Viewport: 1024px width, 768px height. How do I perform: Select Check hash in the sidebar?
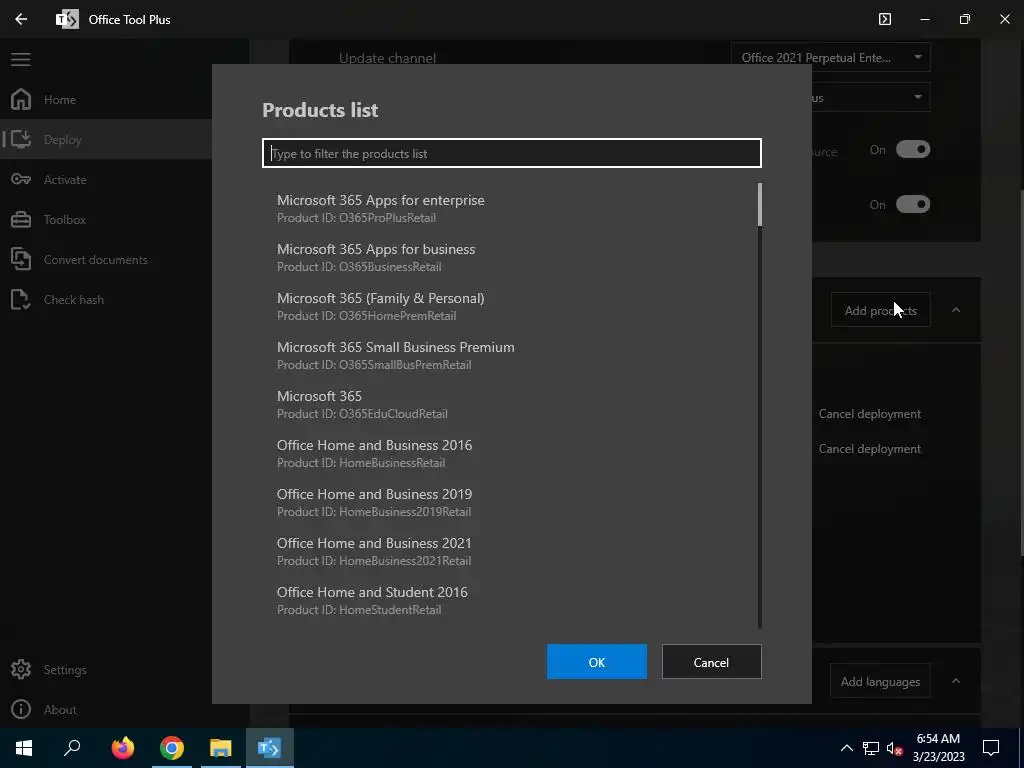74,299
